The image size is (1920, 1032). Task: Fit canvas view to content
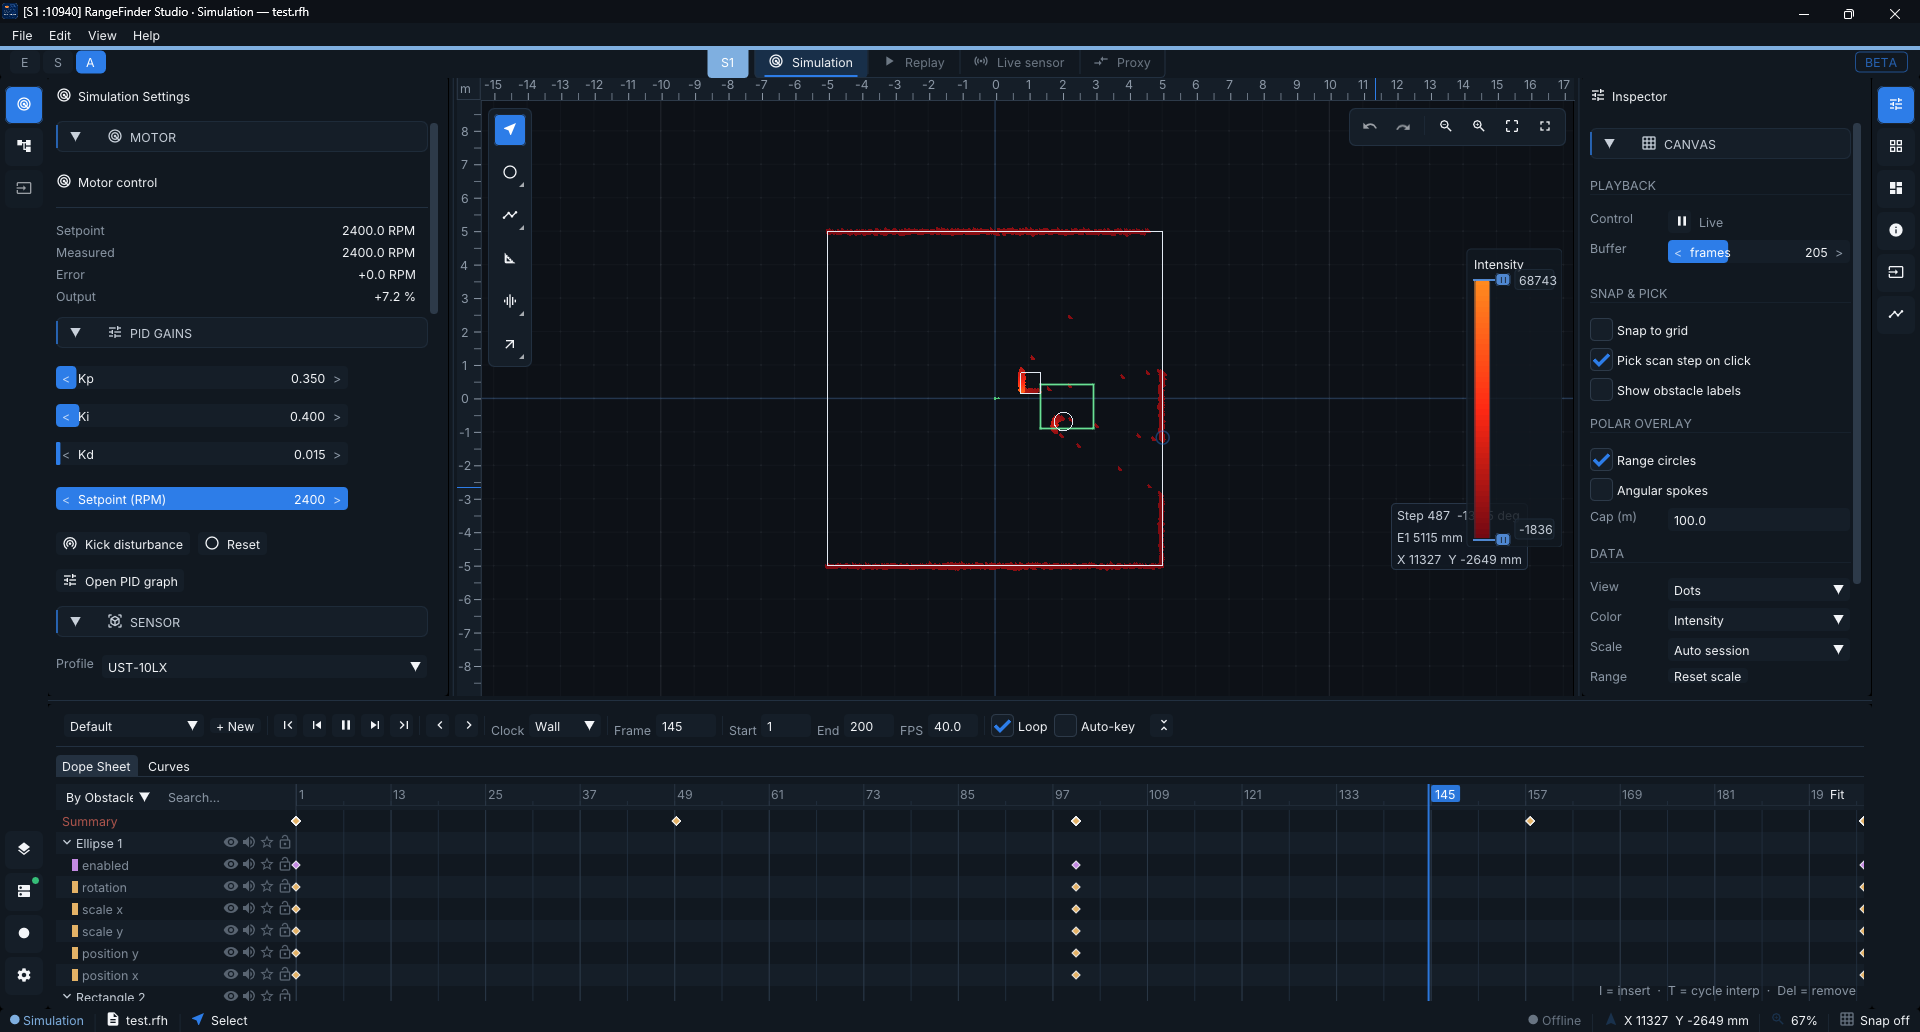[1512, 127]
